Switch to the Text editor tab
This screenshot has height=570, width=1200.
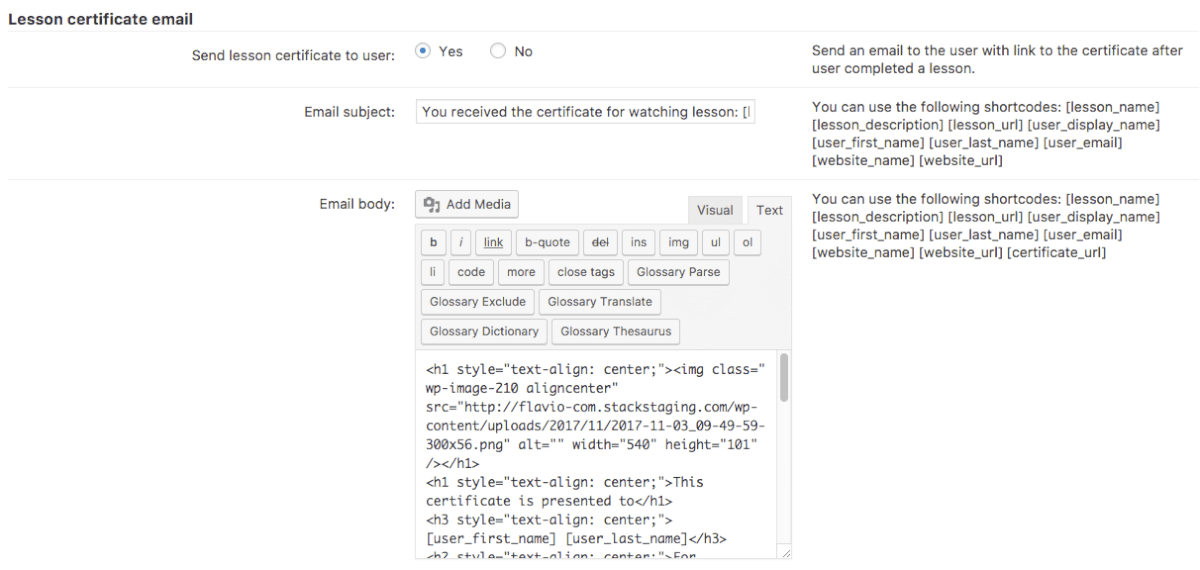769,210
